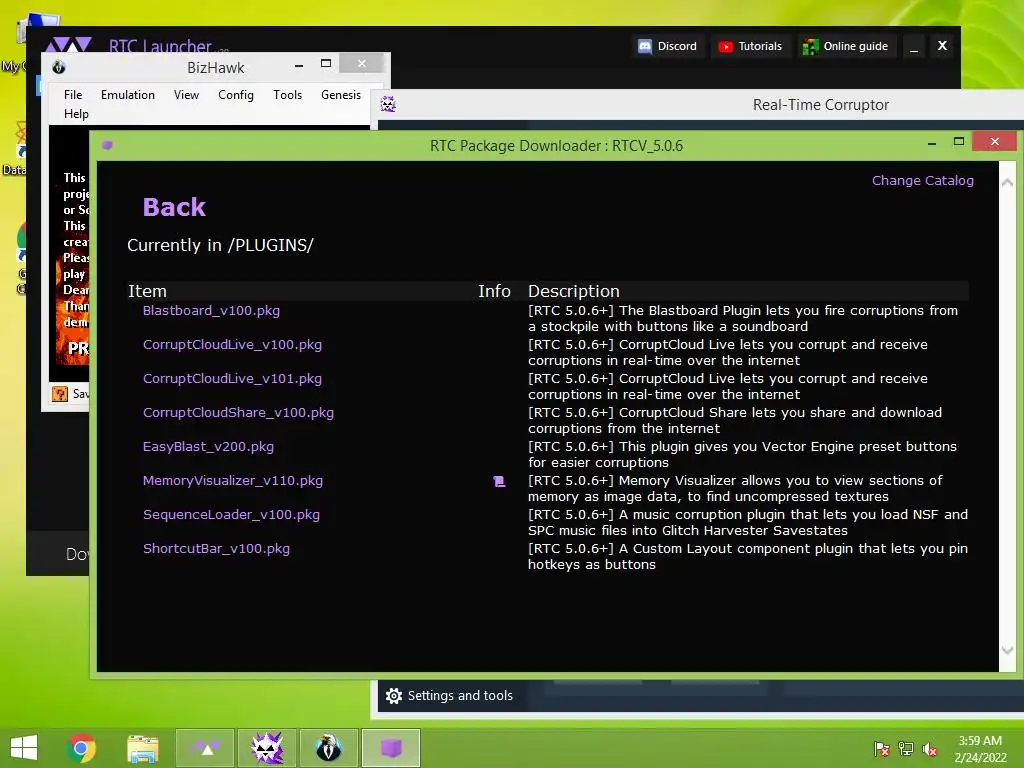Click the Action Center flag tray icon
This screenshot has height=768, width=1024.
(x=881, y=748)
